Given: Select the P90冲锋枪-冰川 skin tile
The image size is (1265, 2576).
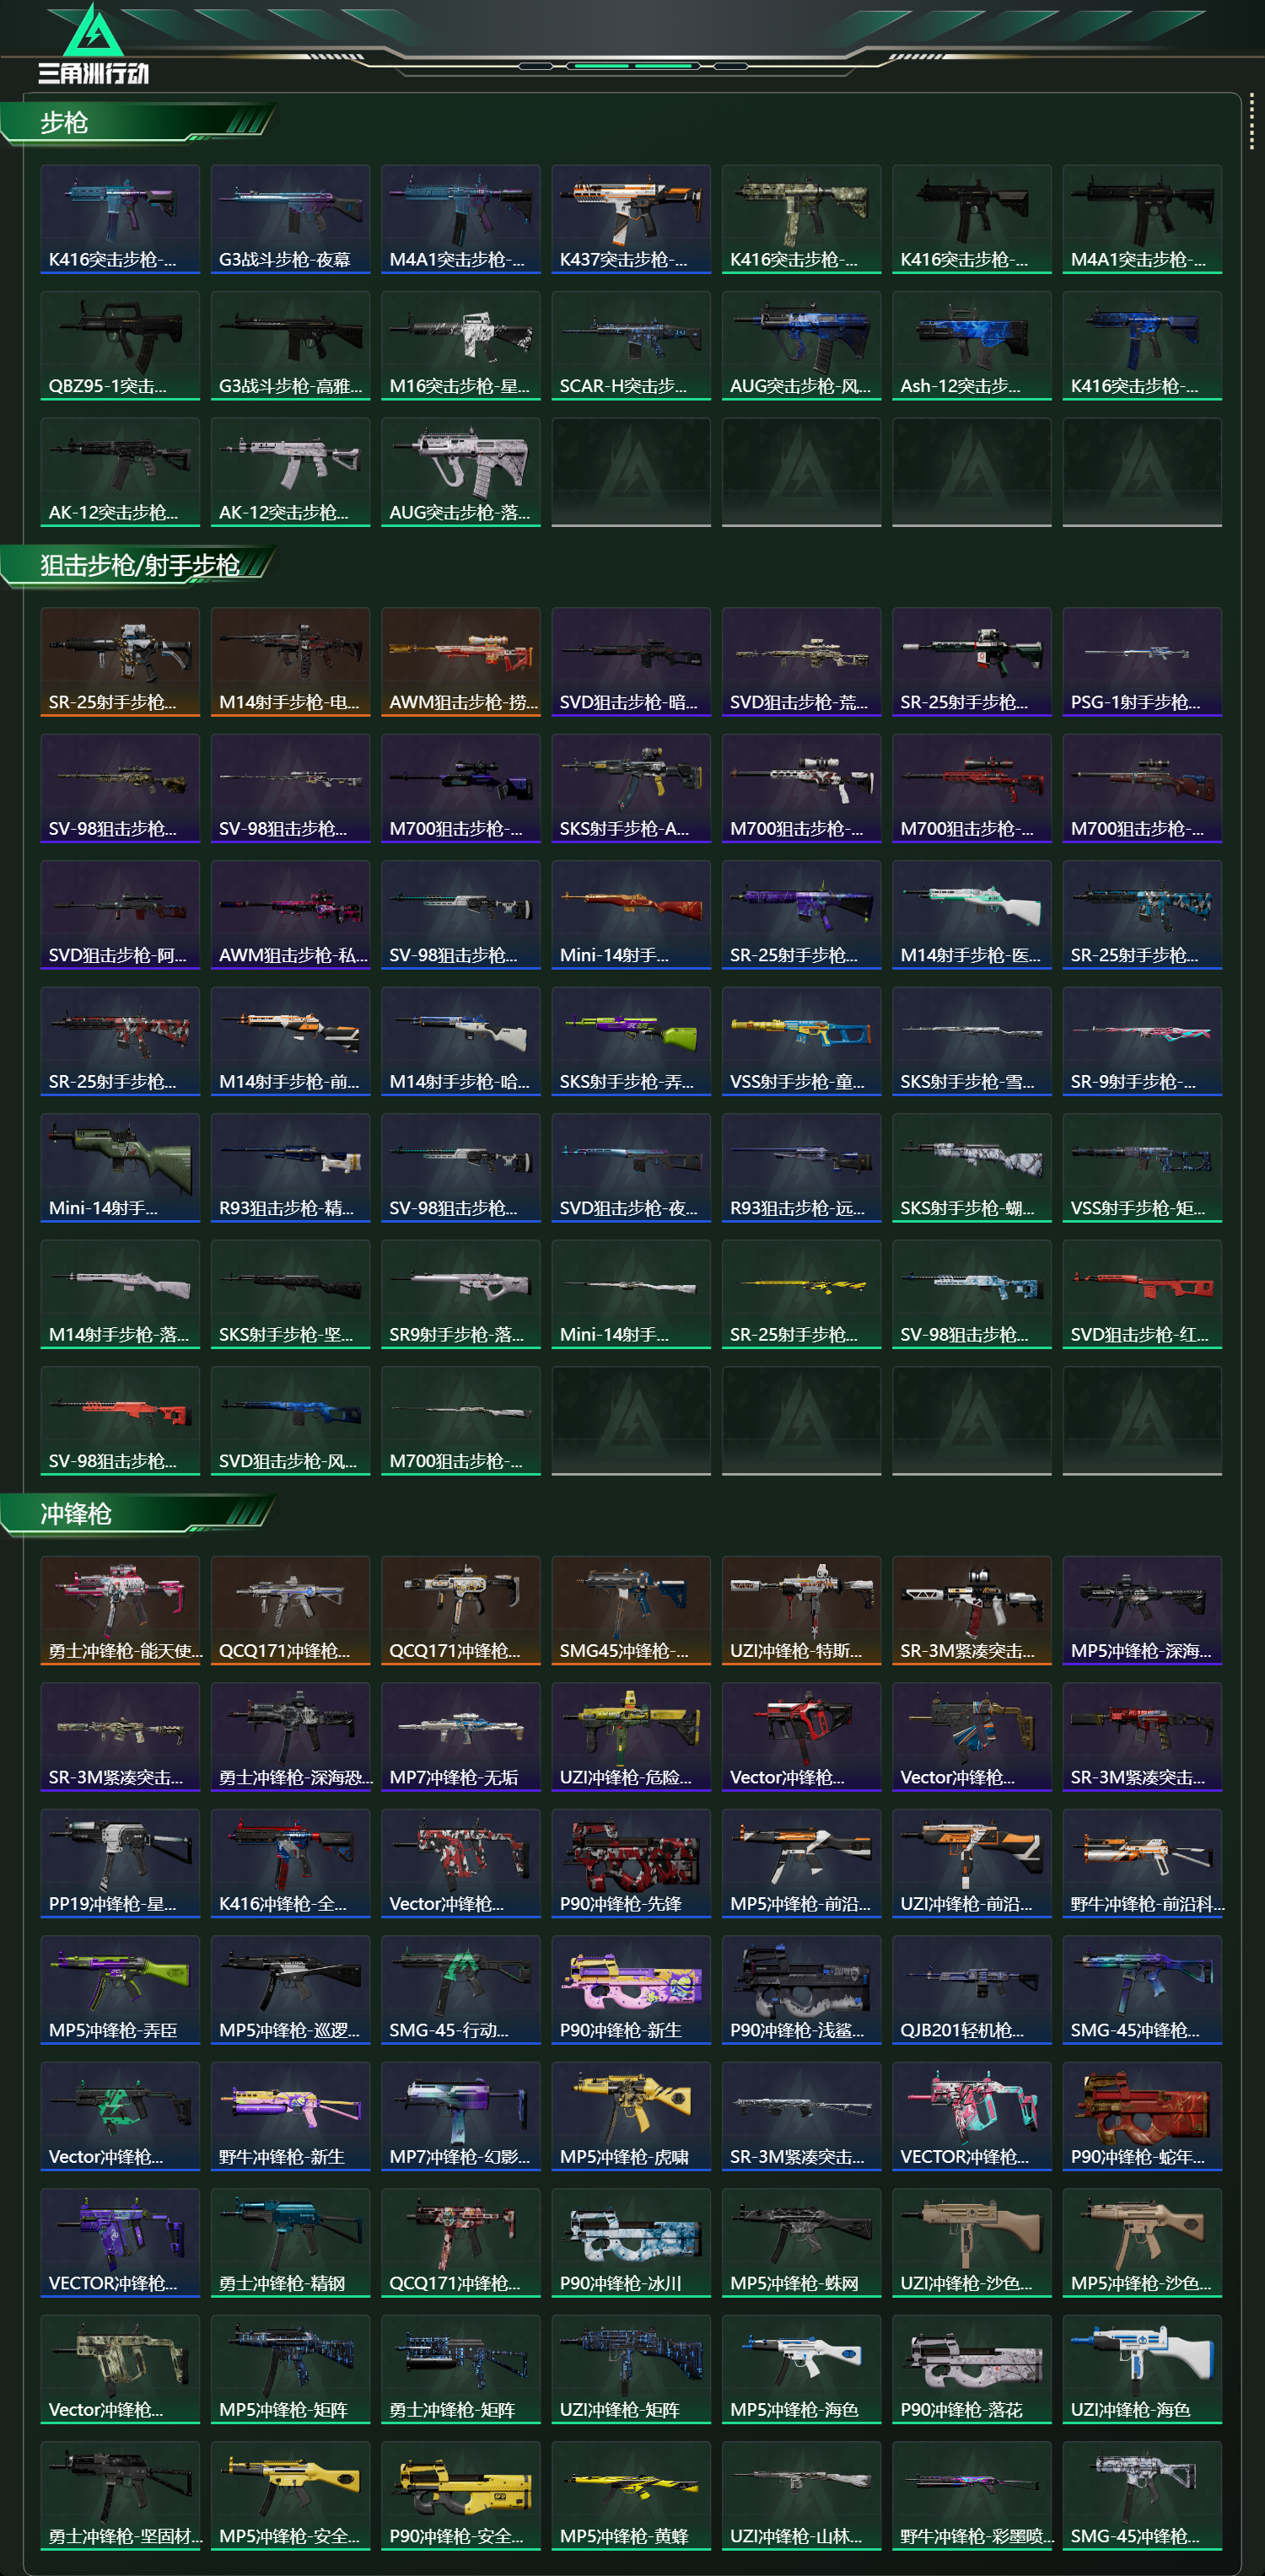Looking at the screenshot, I should tap(631, 2243).
